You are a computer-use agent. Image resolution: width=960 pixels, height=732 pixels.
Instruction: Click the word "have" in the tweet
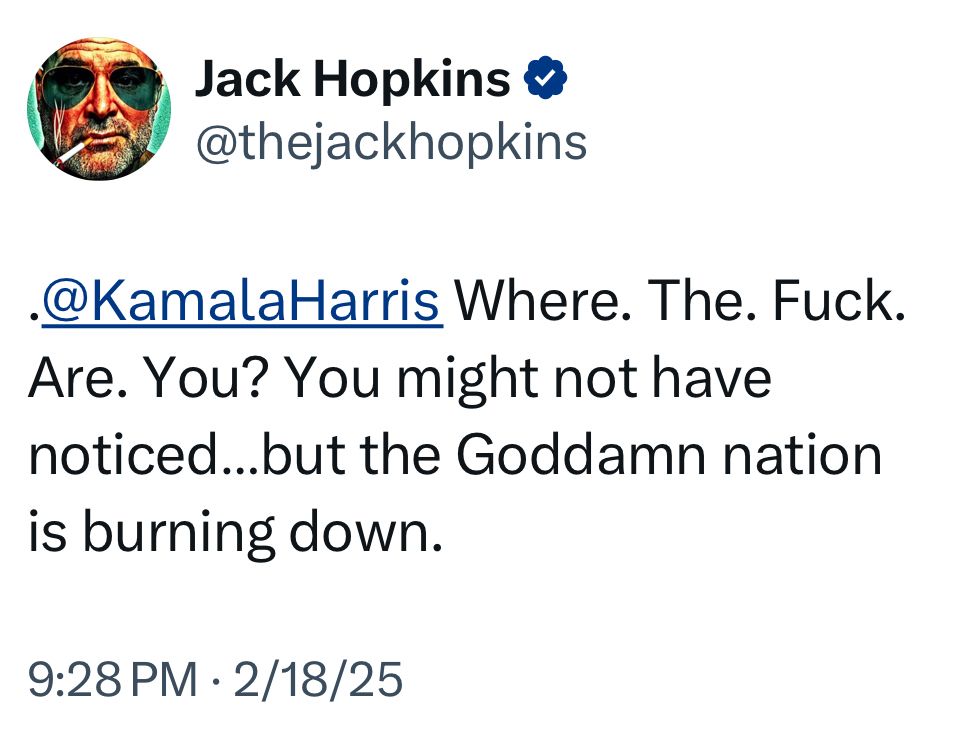click(717, 378)
